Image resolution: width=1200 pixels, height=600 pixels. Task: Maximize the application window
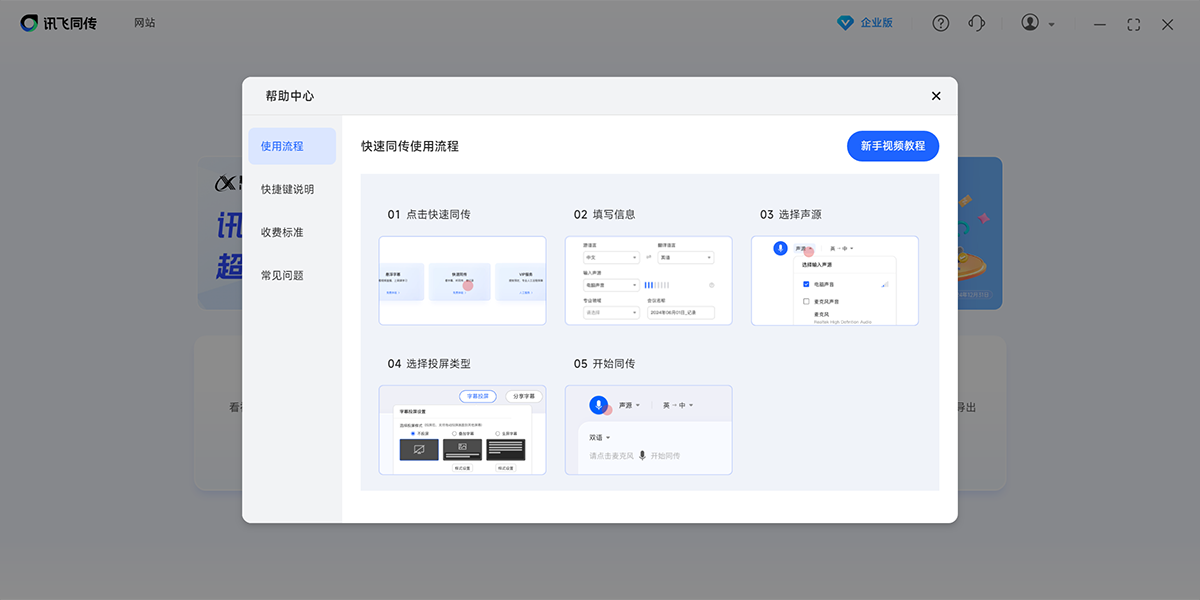point(1133,24)
